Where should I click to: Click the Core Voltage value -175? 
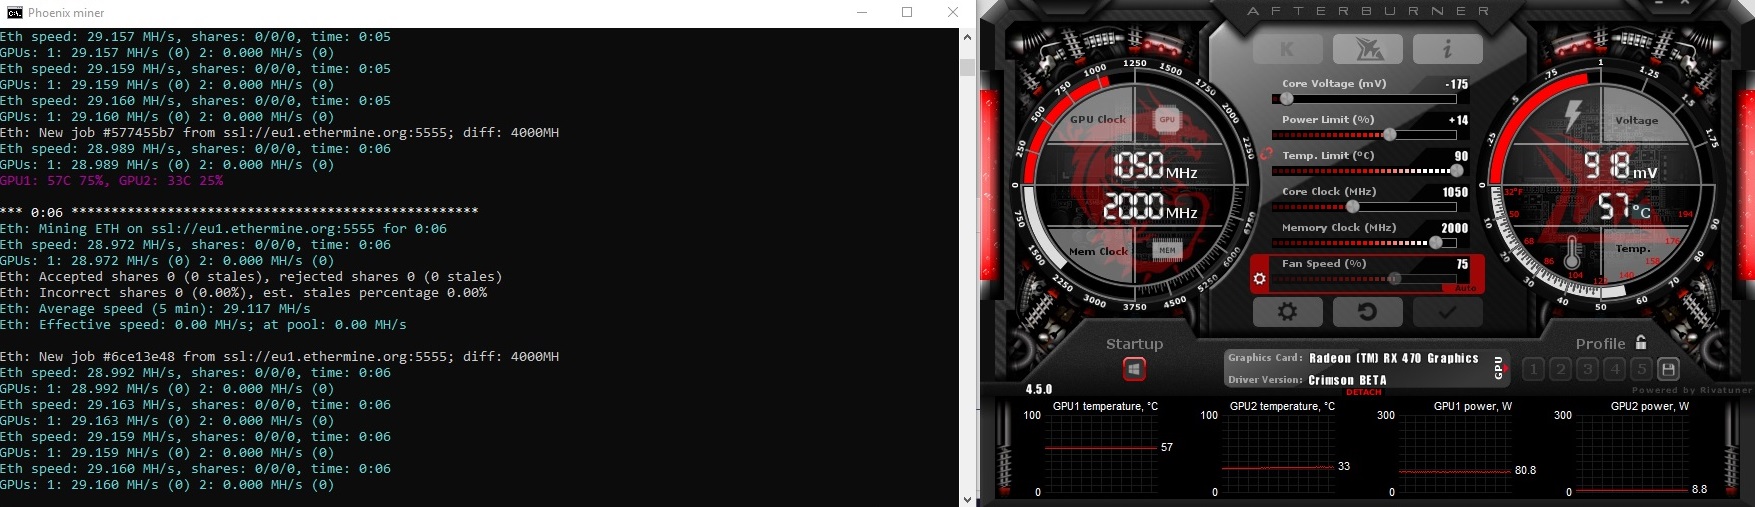pos(1456,84)
